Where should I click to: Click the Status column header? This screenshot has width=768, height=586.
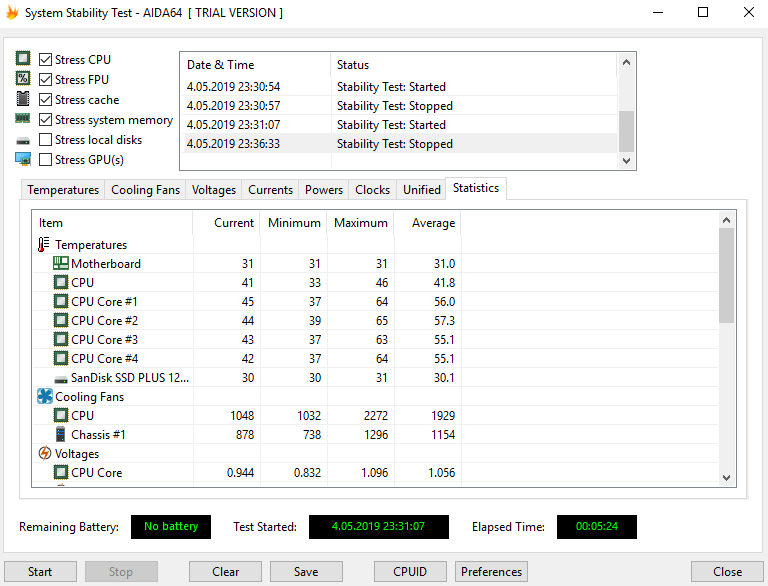coord(474,65)
